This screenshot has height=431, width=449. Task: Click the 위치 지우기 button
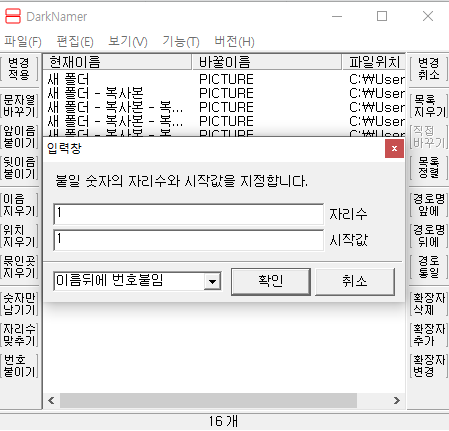19,236
